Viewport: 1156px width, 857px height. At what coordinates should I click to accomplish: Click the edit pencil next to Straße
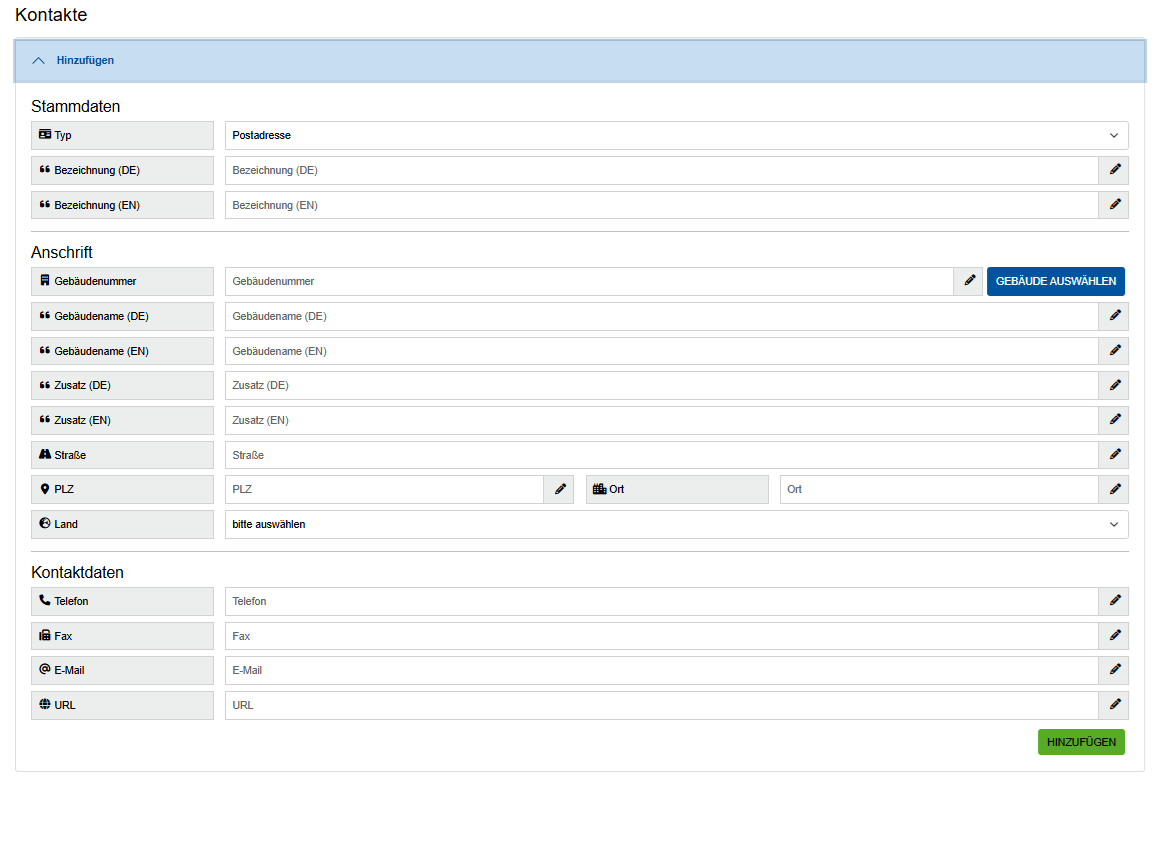pos(1114,455)
